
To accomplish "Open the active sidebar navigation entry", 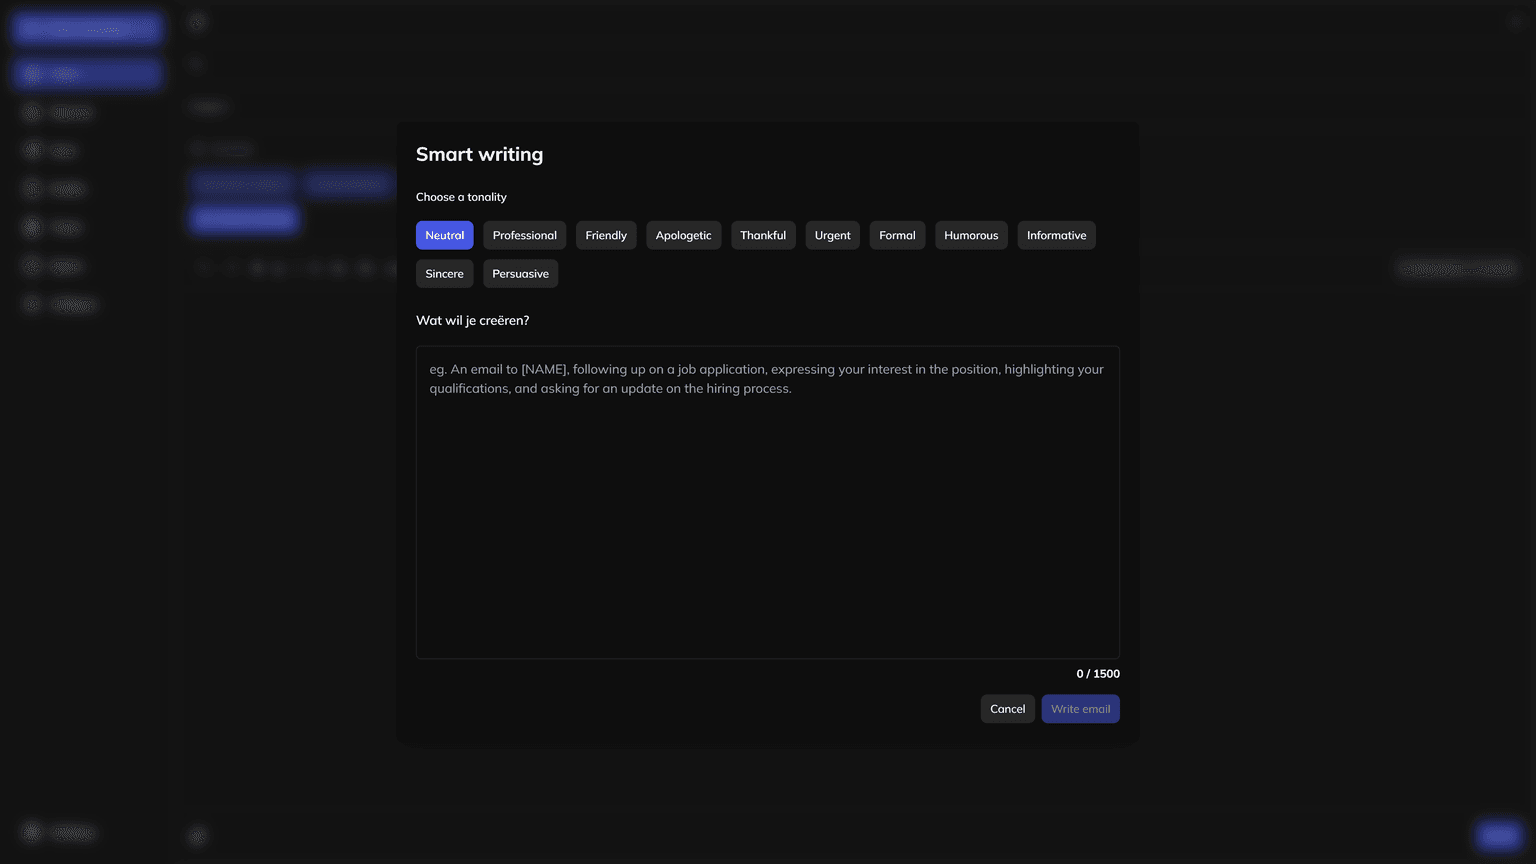I will click(x=87, y=73).
